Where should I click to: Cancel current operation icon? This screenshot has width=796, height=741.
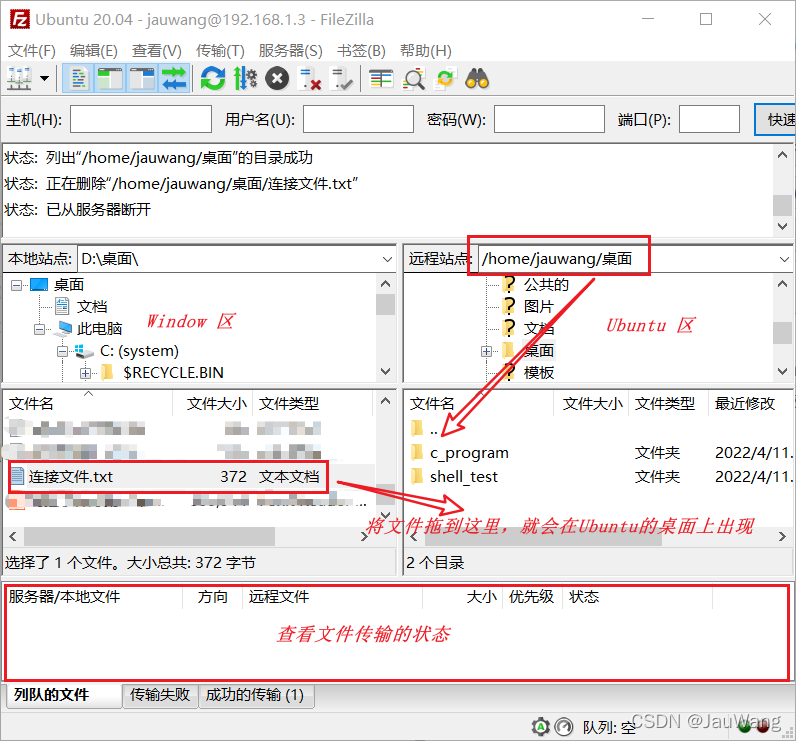click(x=277, y=79)
